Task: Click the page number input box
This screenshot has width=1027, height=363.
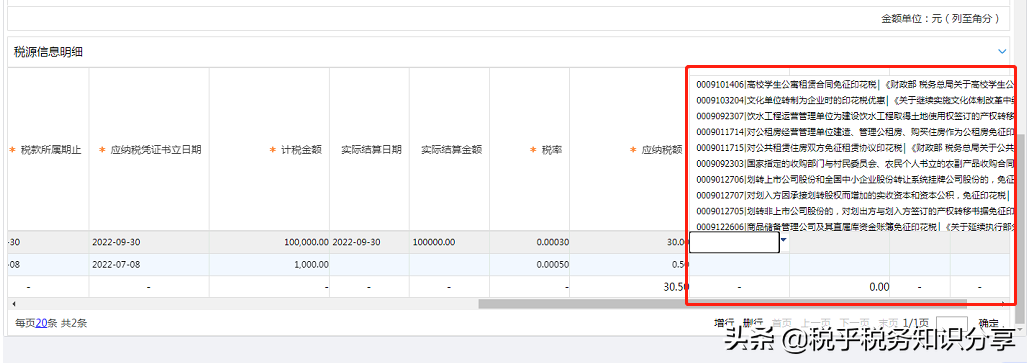Action: click(952, 324)
